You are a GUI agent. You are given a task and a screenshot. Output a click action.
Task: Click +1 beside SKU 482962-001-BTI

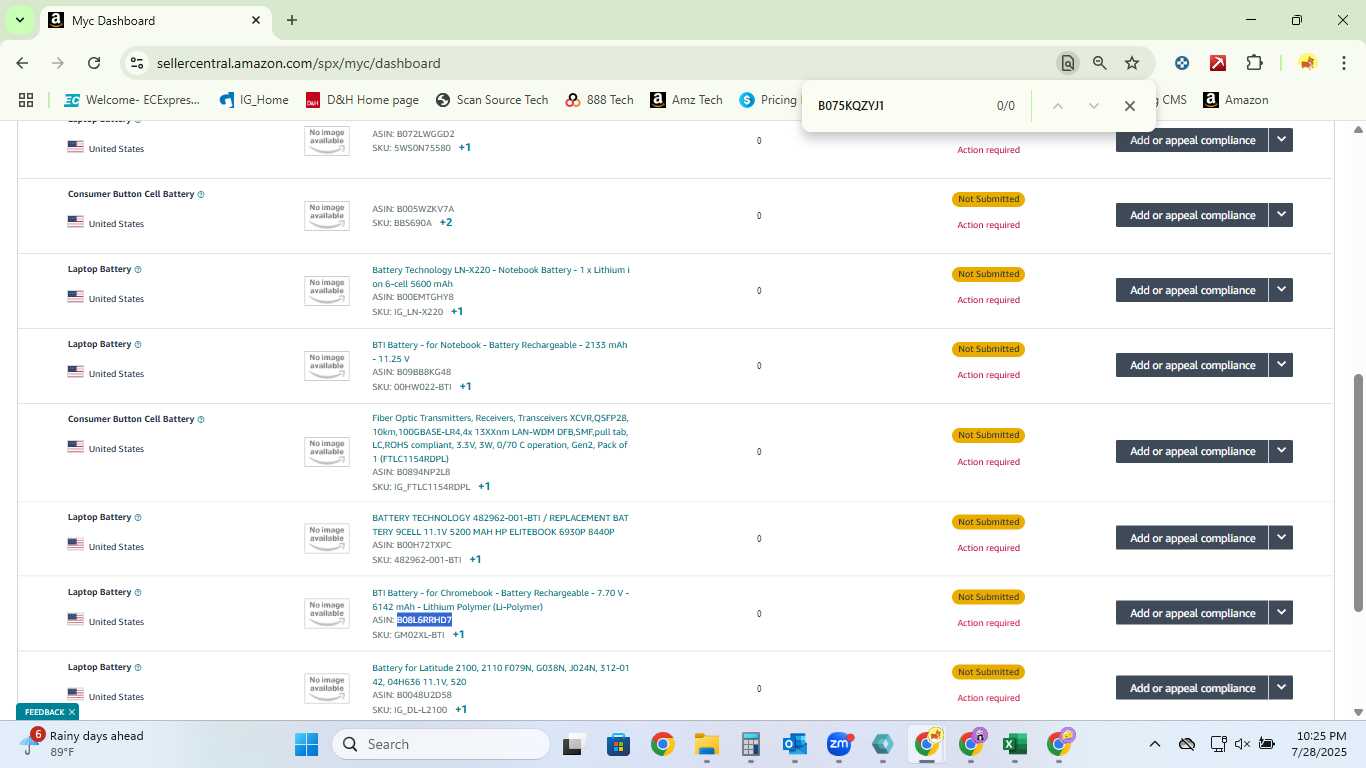click(x=475, y=559)
